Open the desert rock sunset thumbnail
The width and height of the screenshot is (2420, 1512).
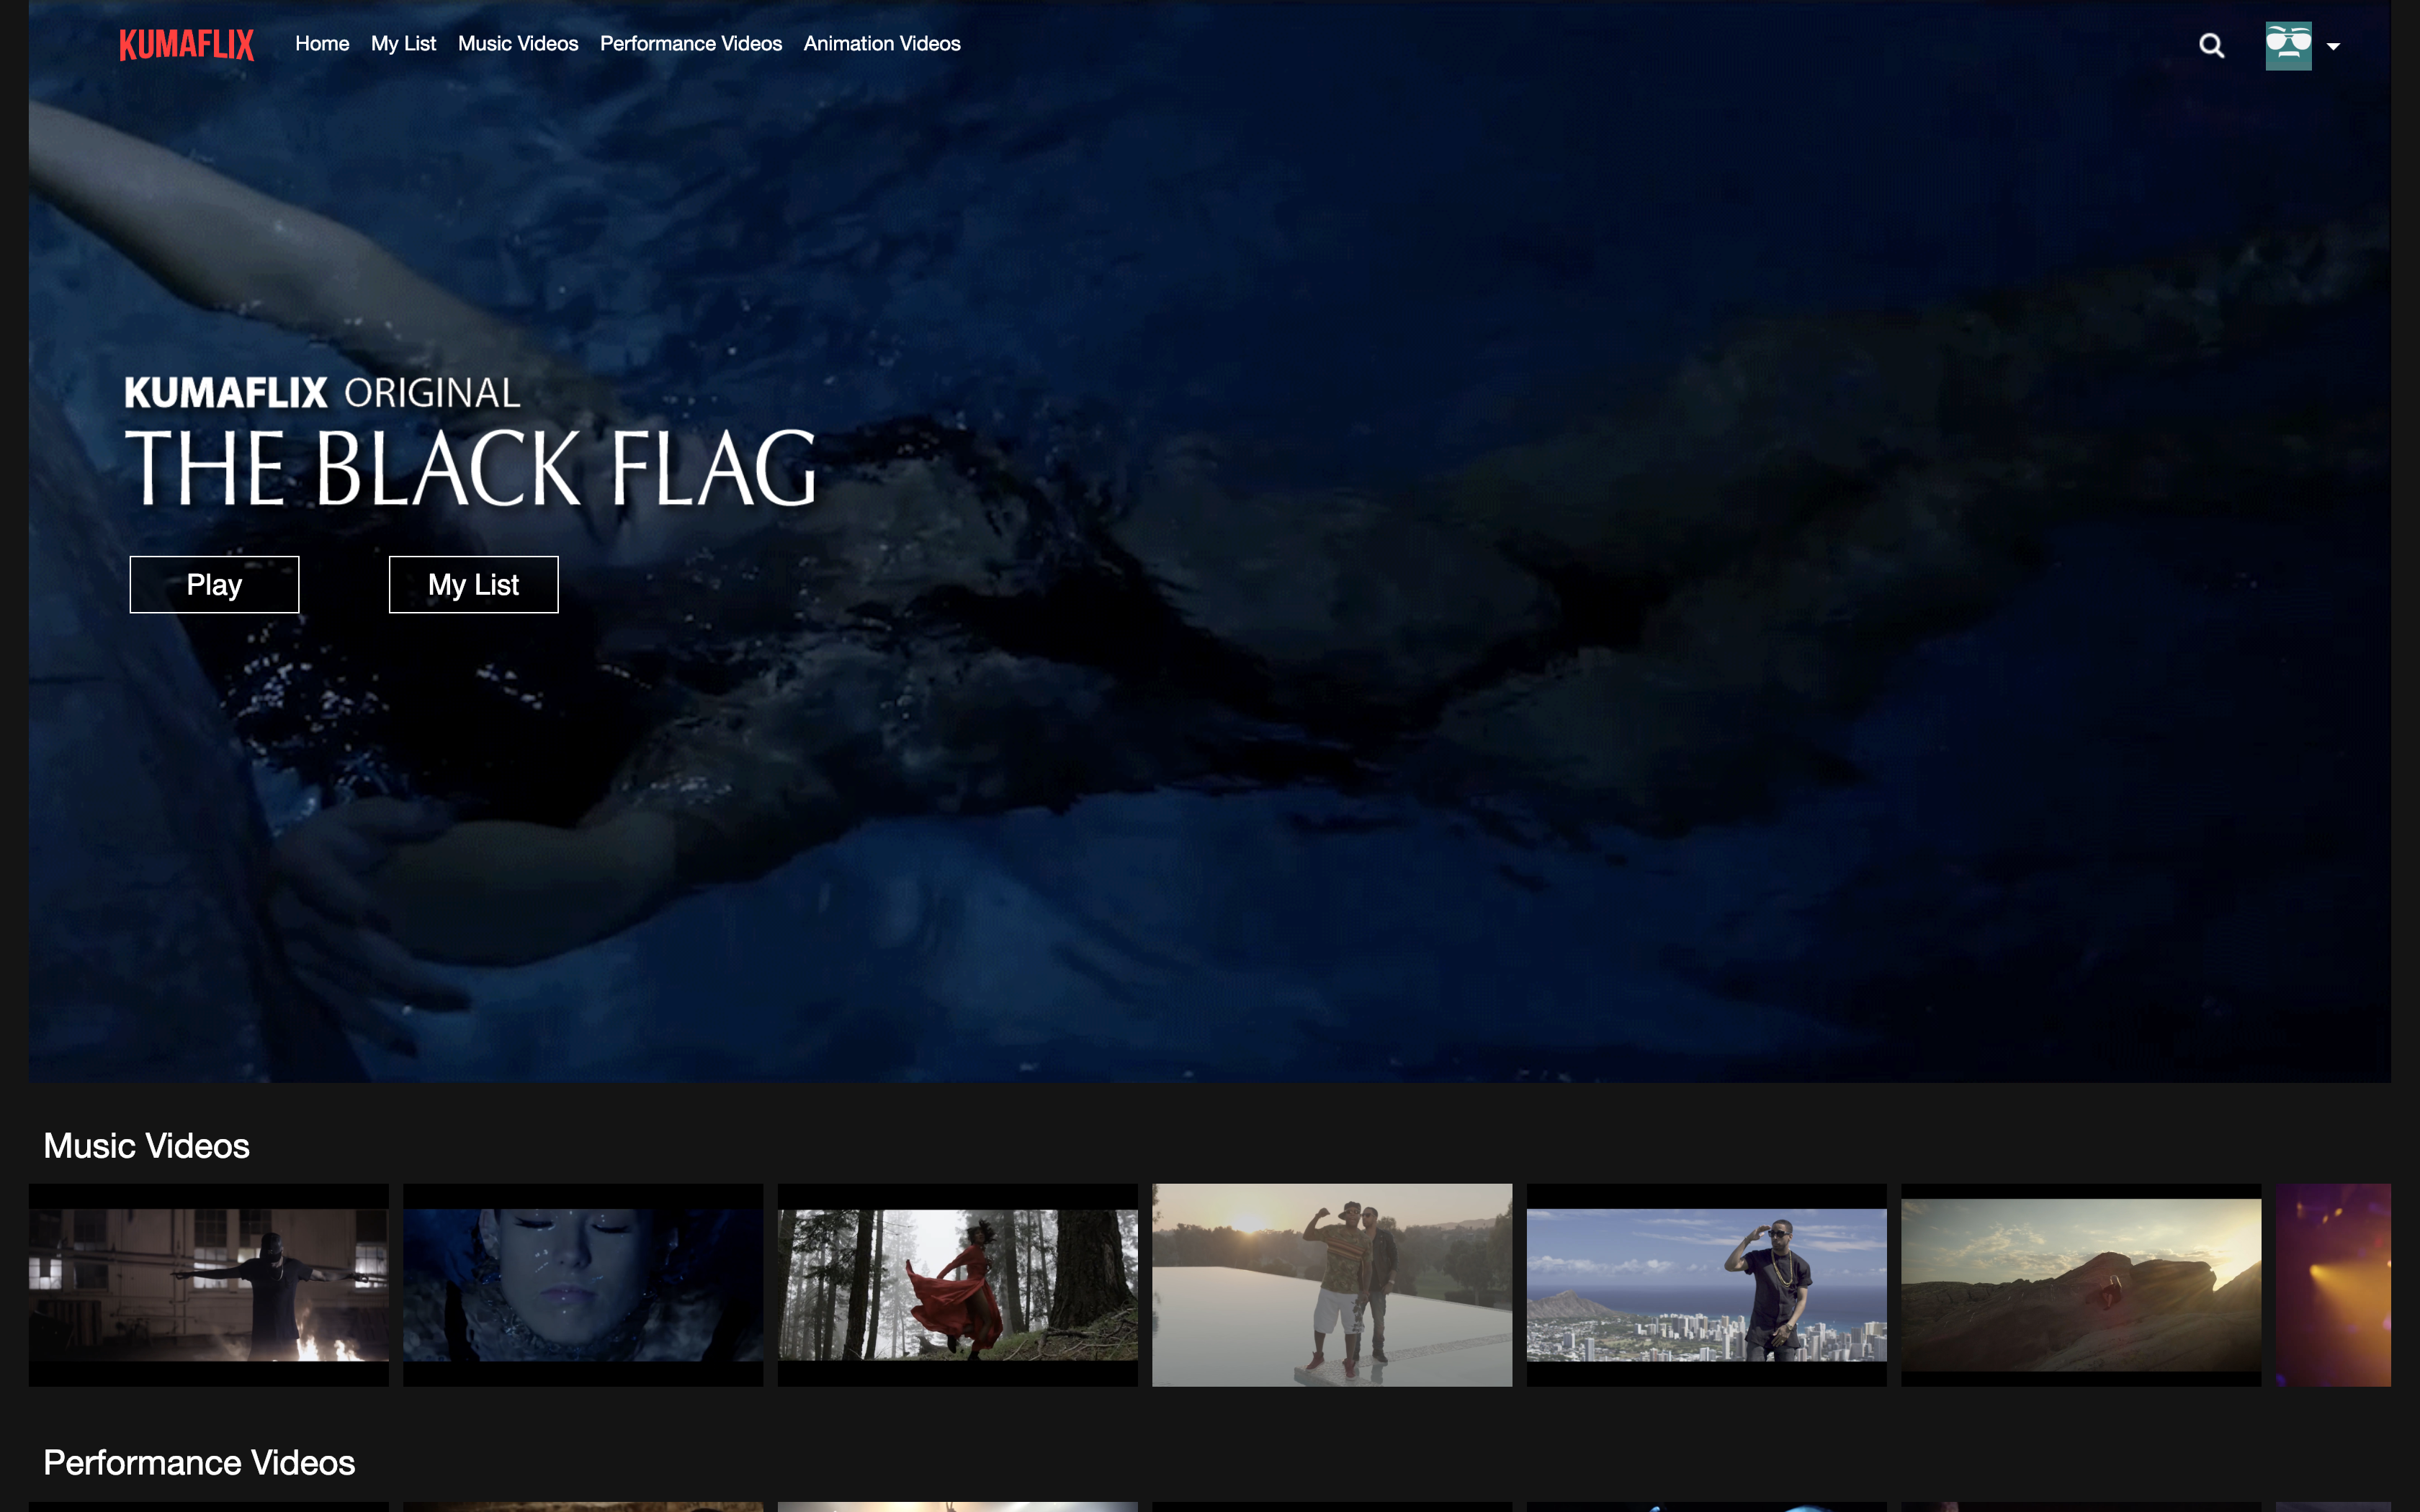pos(2081,1285)
